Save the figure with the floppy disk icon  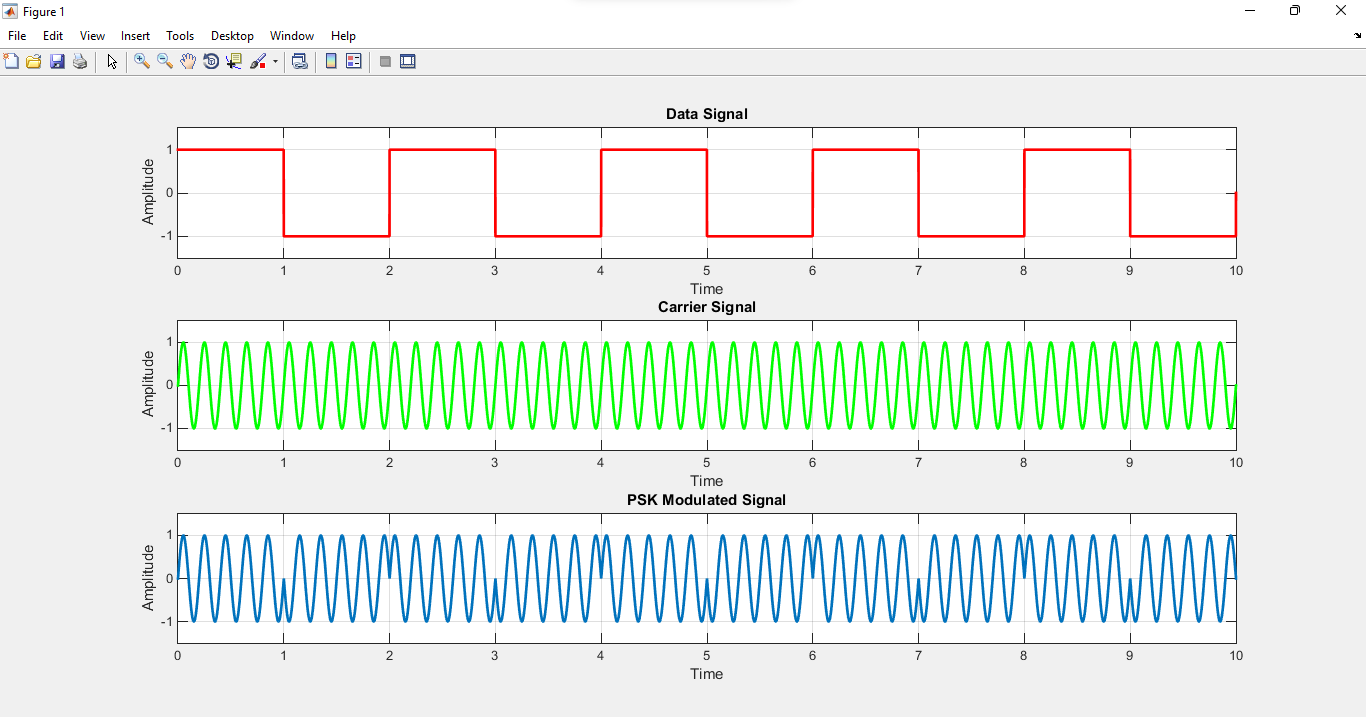point(57,62)
